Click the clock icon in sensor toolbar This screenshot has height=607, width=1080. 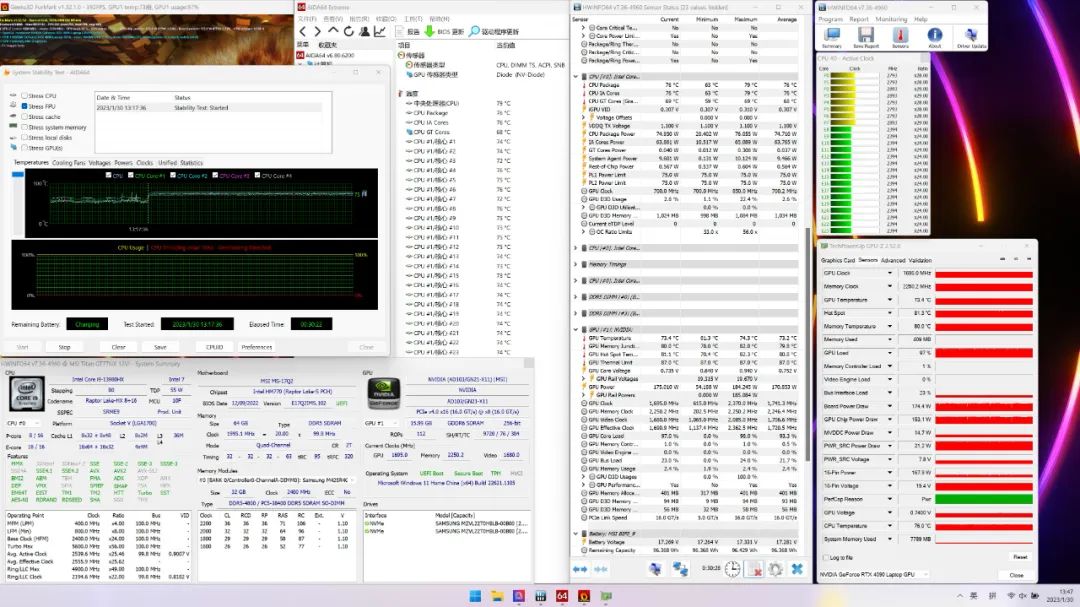tap(732, 568)
